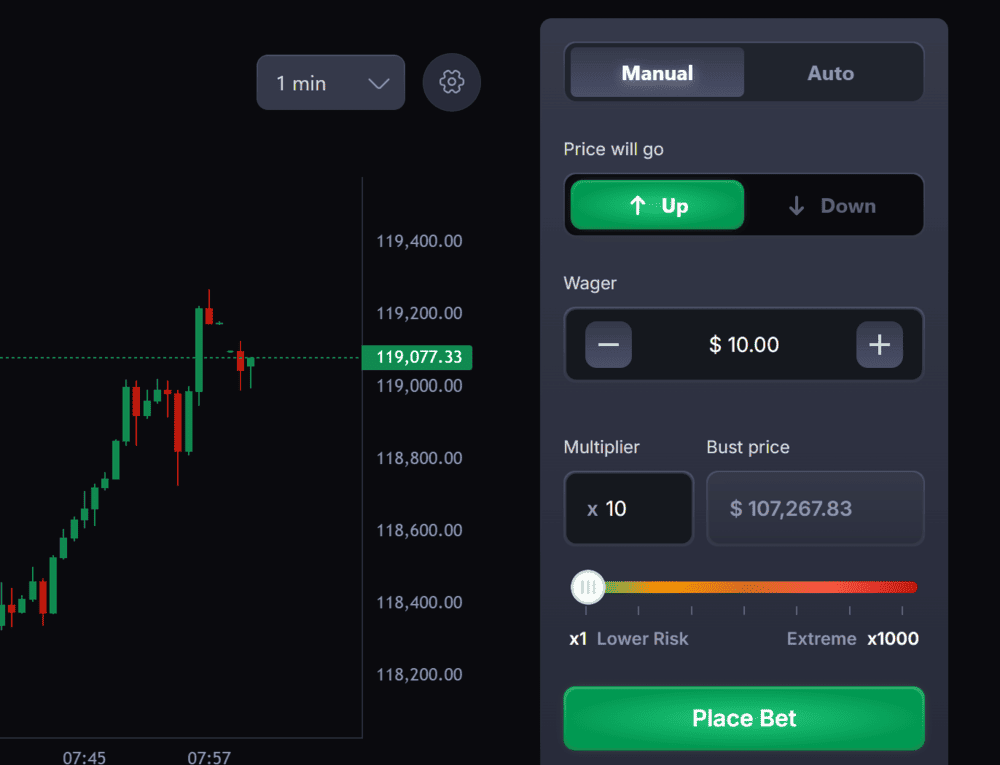Image resolution: width=1000 pixels, height=765 pixels.
Task: Click the Bust price field
Action: (x=814, y=509)
